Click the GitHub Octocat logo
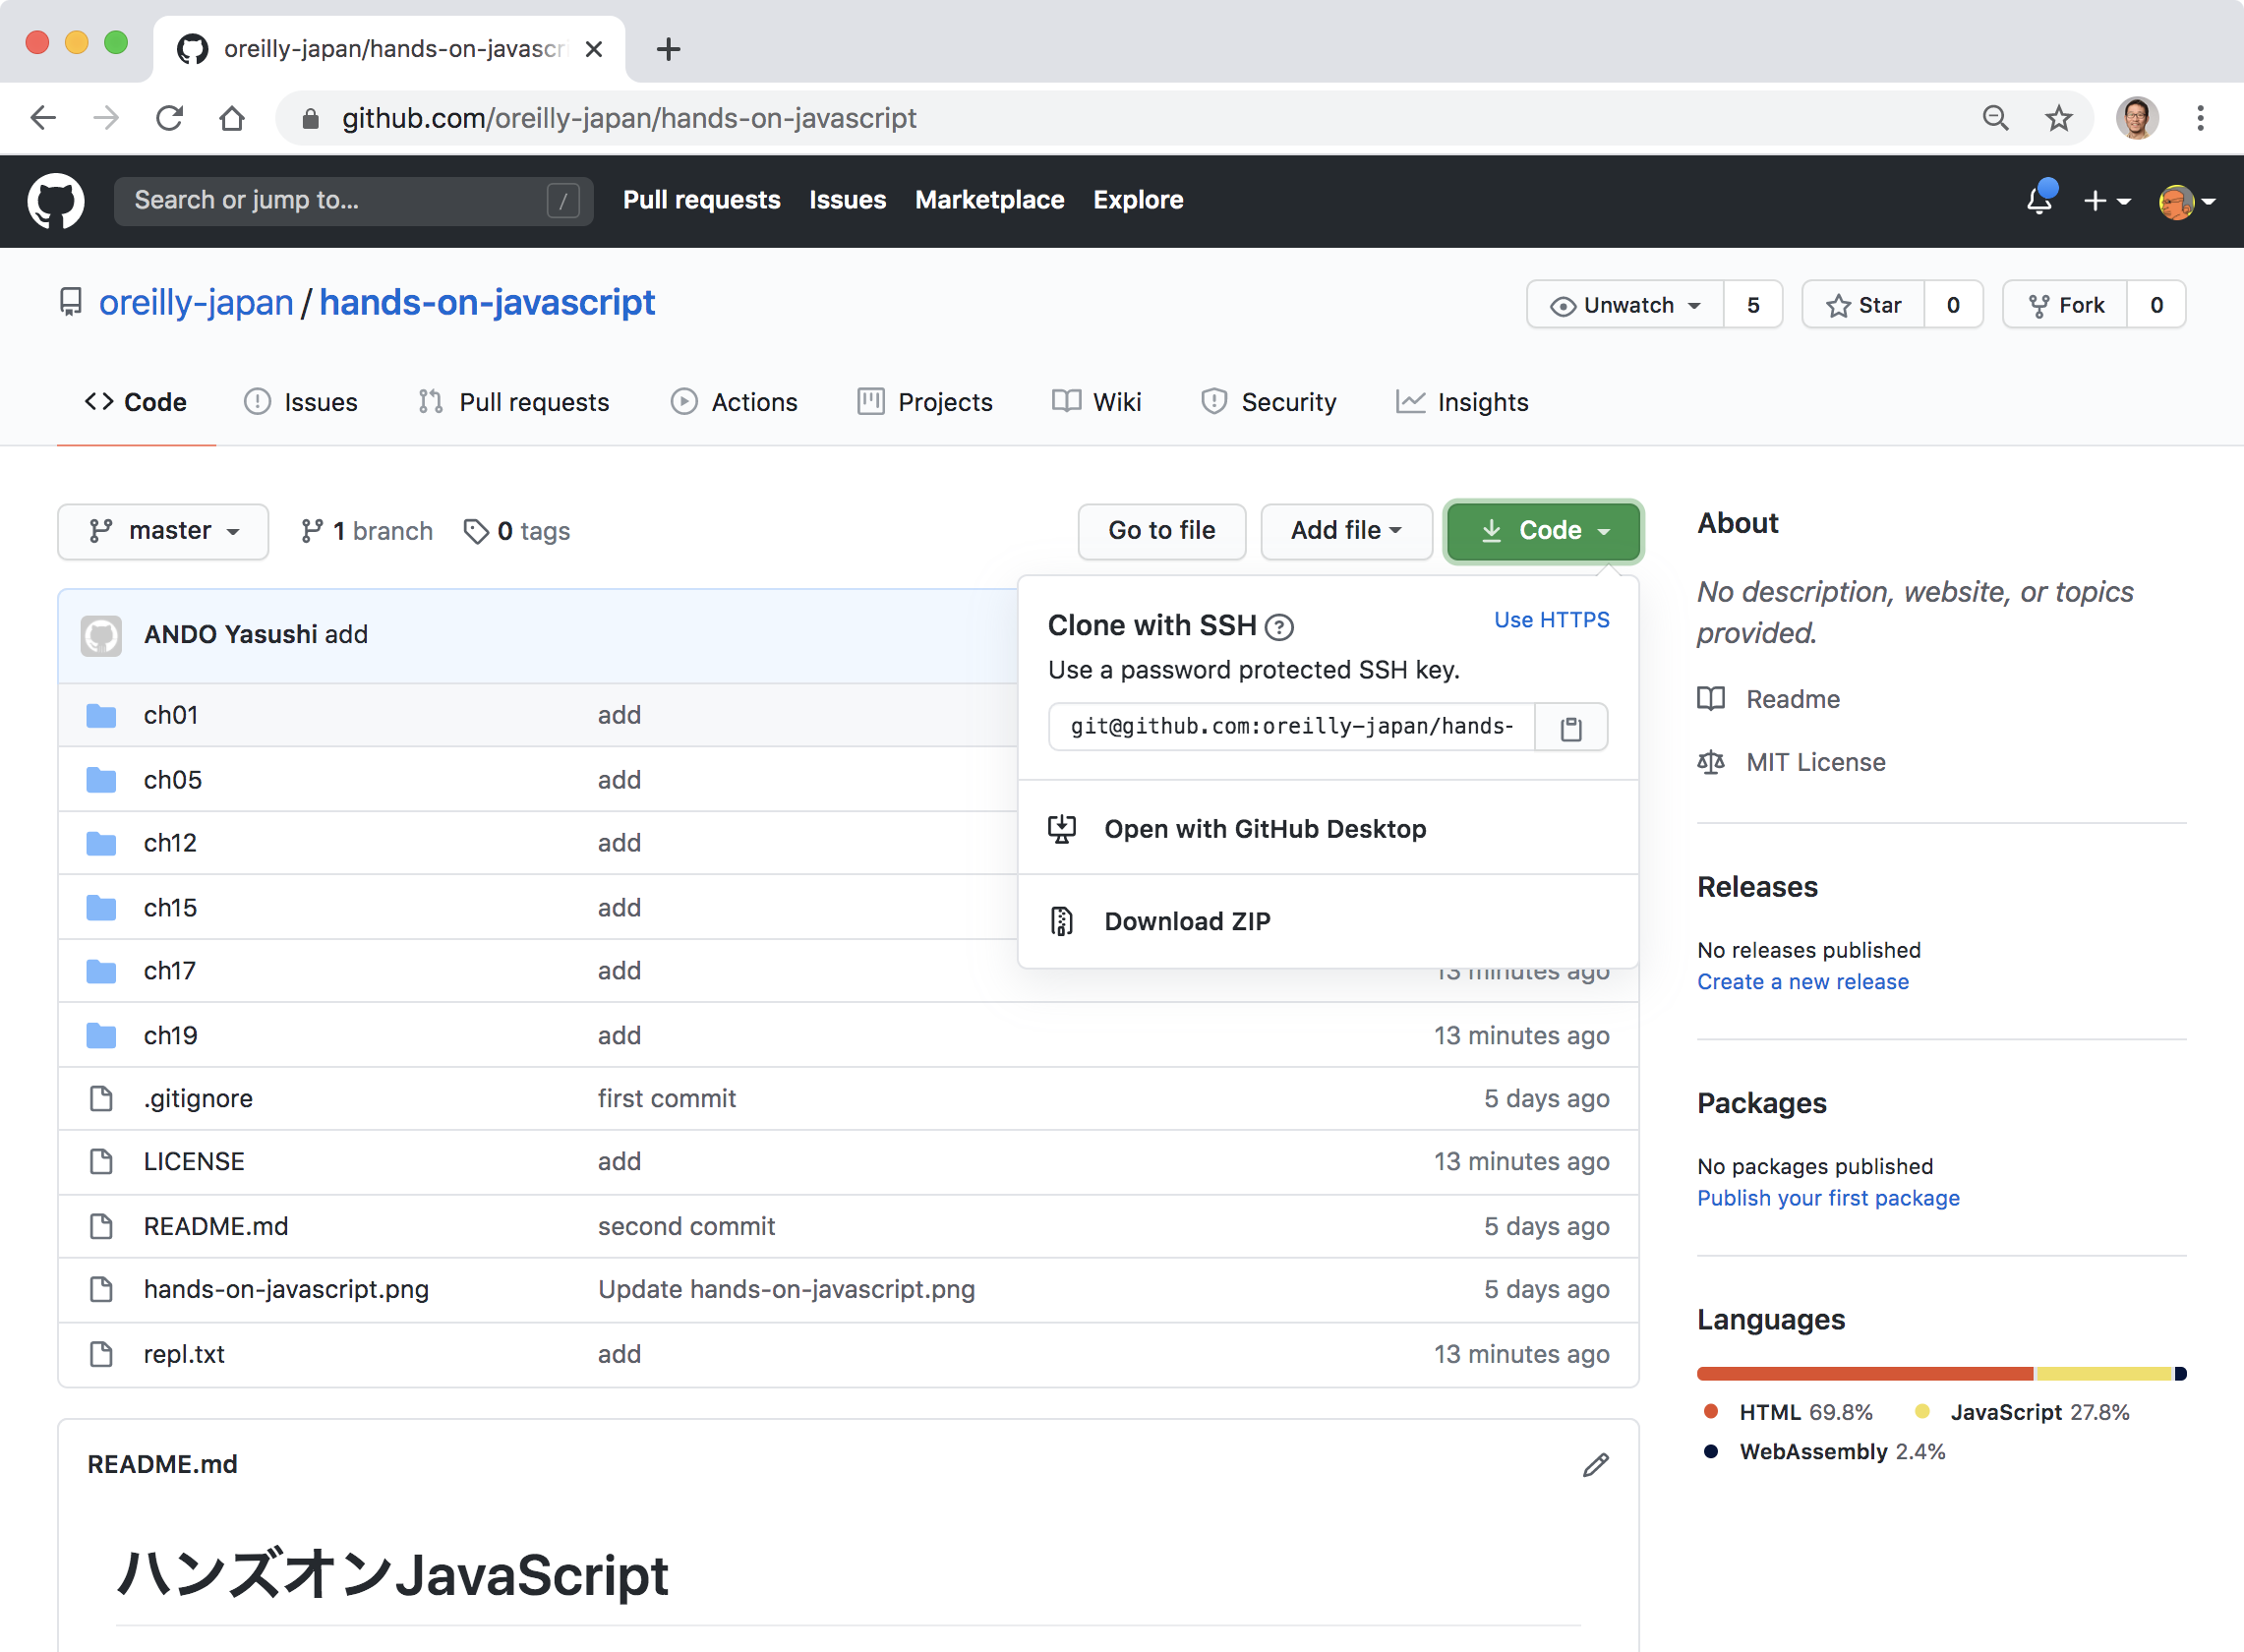The image size is (2244, 1652). (x=56, y=201)
